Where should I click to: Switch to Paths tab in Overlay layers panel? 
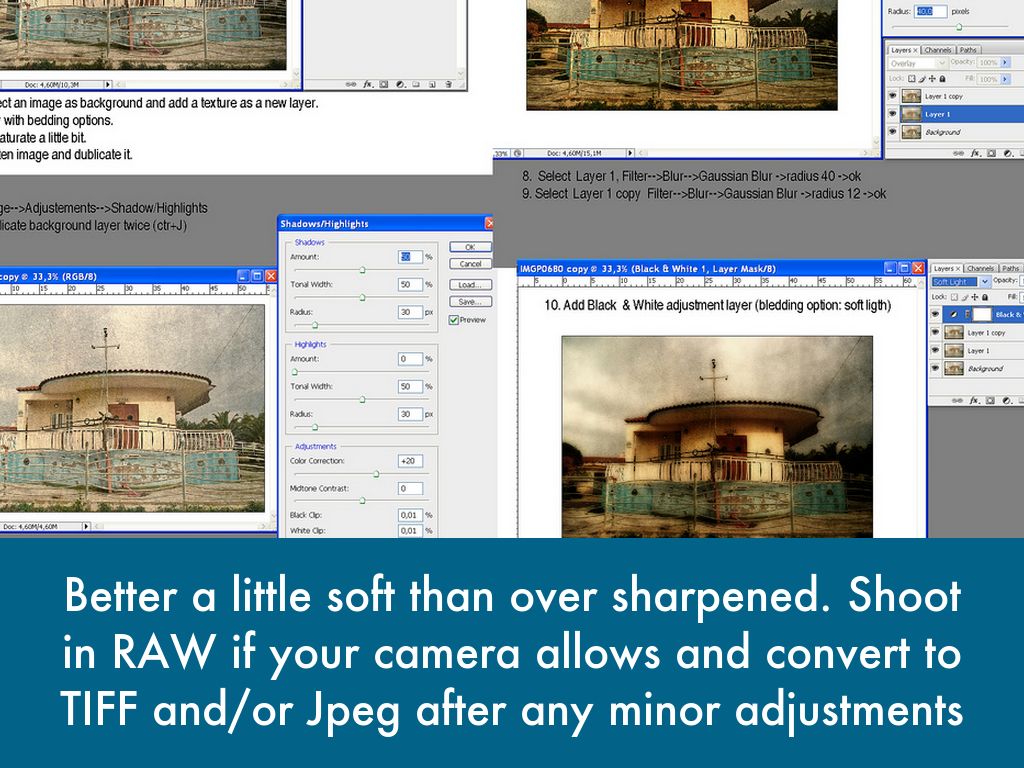click(x=968, y=50)
